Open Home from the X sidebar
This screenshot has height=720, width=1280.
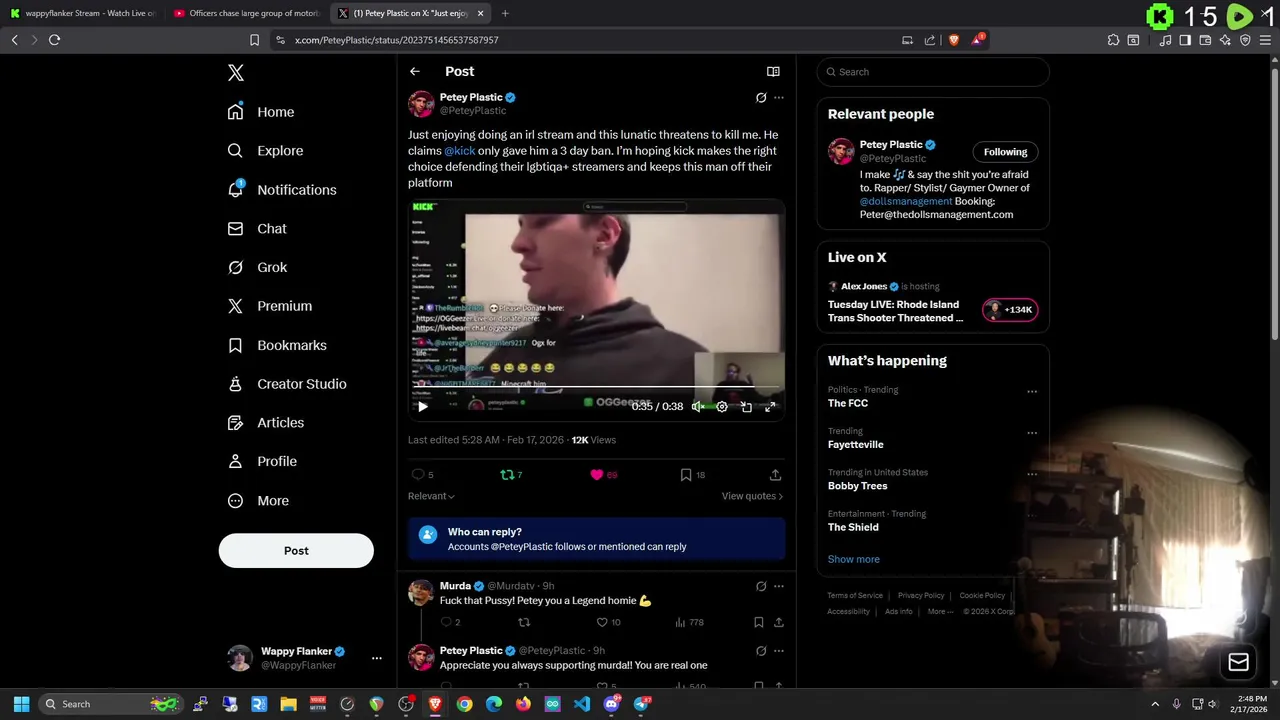click(x=261, y=112)
